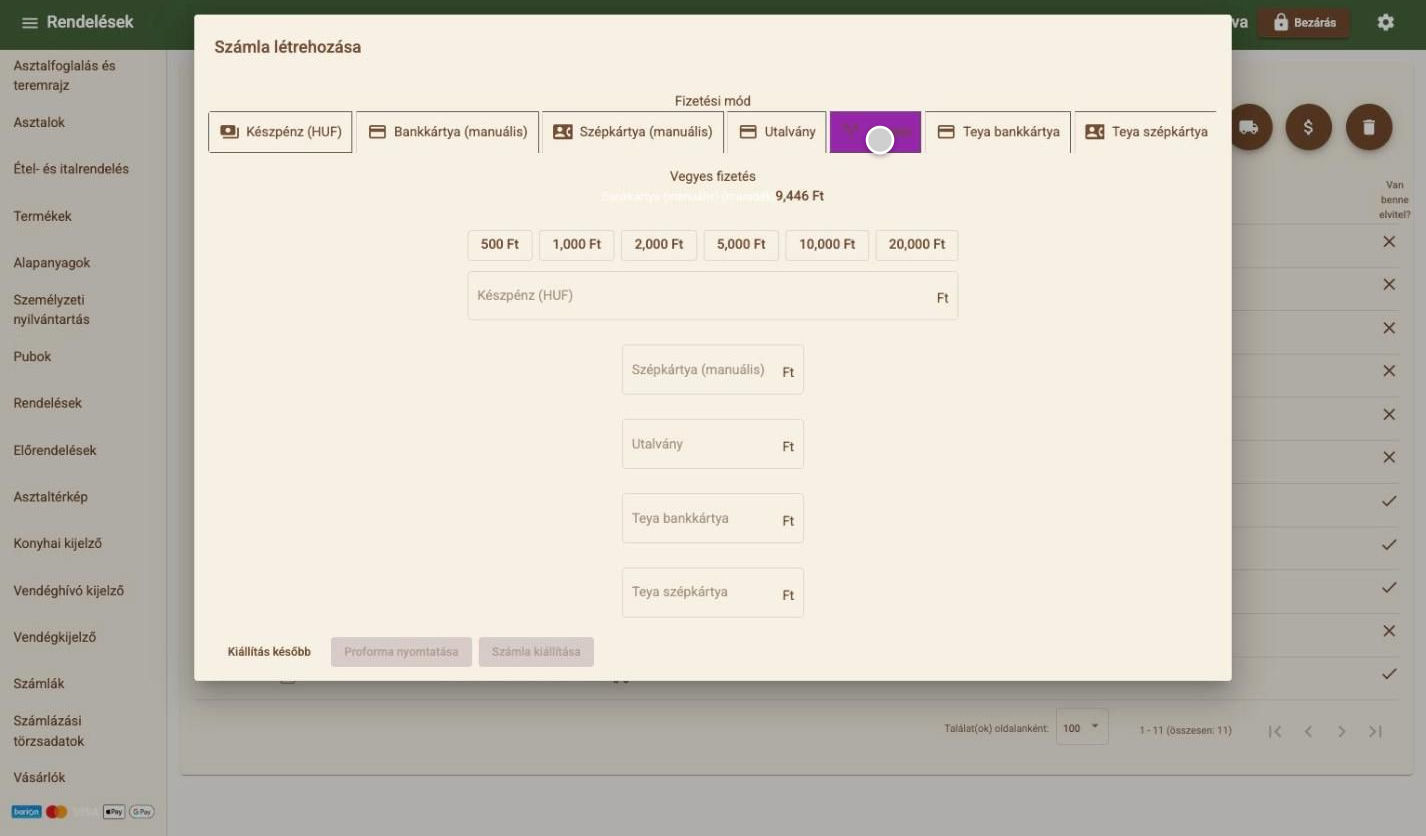Select the Teya szépkártya payment tab
Image resolution: width=1426 pixels, height=836 pixels.
tap(1146, 132)
